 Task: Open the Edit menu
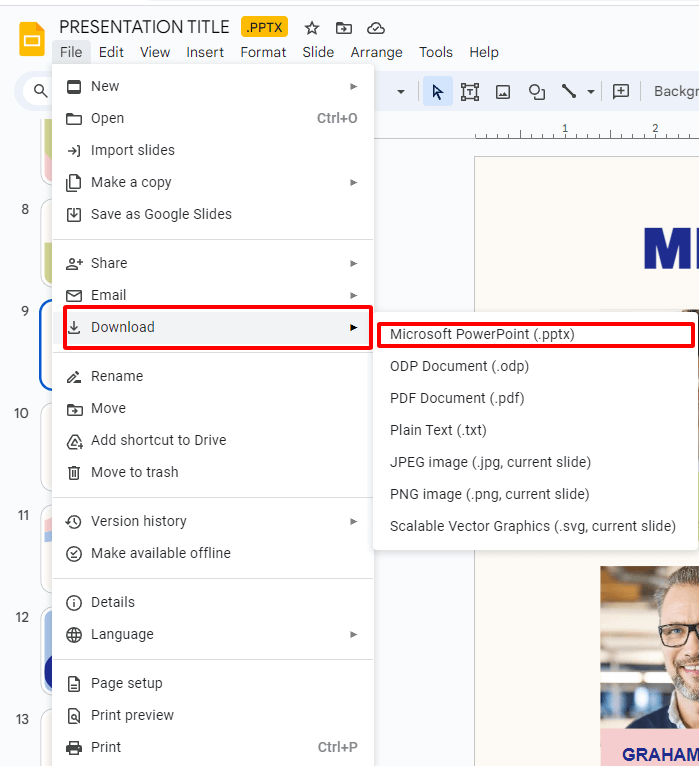pyautogui.click(x=111, y=52)
